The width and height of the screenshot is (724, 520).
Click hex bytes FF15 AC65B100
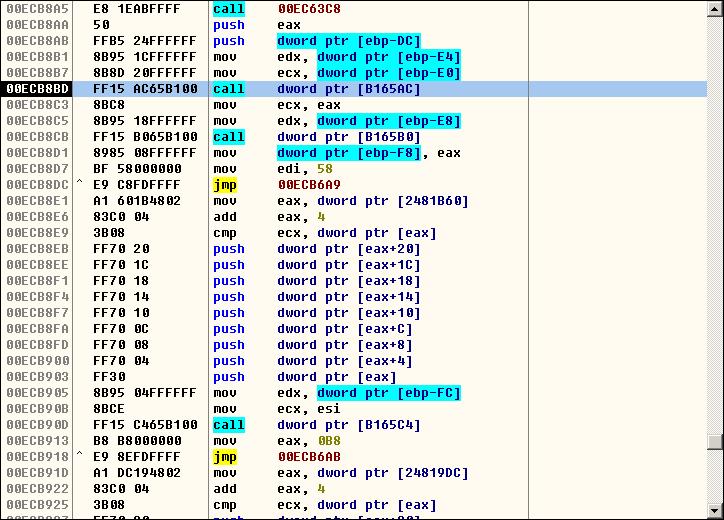tap(145, 89)
